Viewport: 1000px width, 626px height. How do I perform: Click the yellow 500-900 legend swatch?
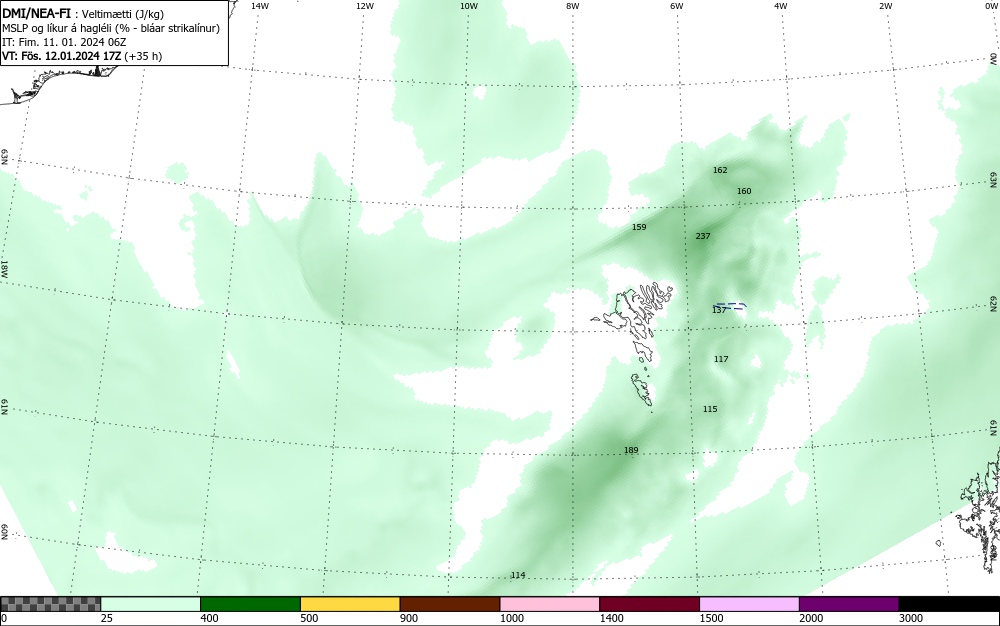click(350, 604)
